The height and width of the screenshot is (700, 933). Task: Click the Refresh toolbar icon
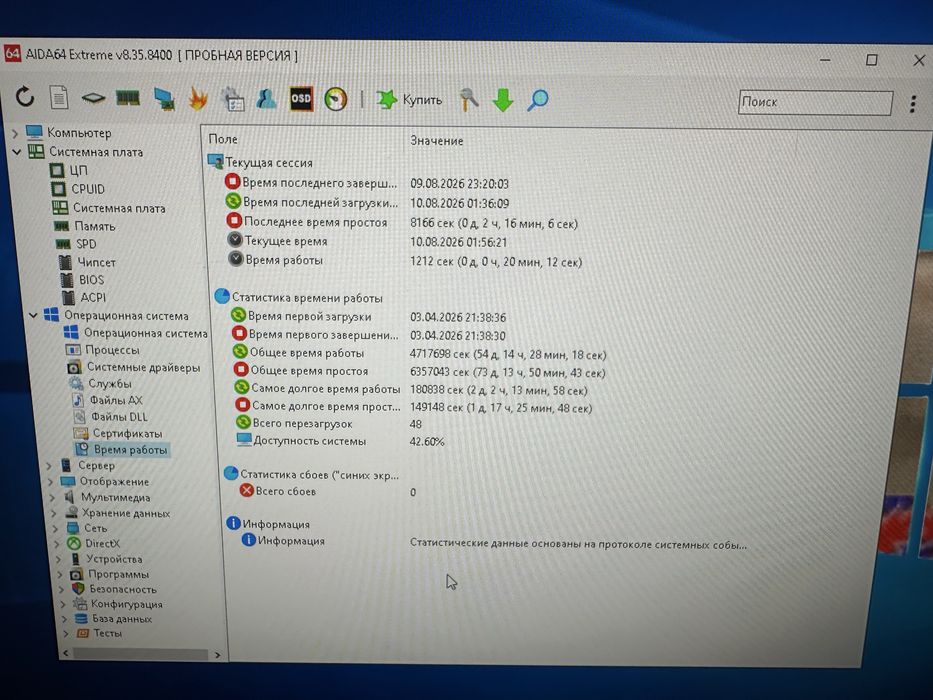(24, 96)
